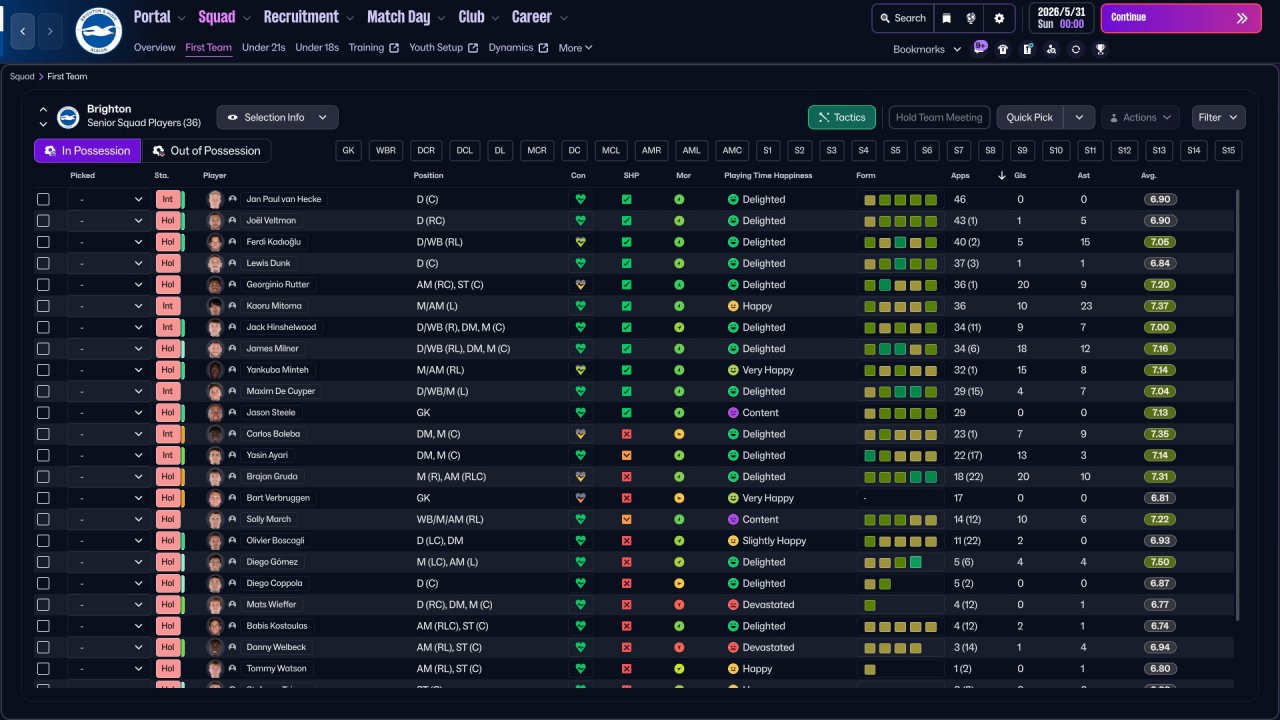1280x720 pixels.
Task: Tick the checkbox for Jan Paul van Hecke
Action: click(x=43, y=199)
